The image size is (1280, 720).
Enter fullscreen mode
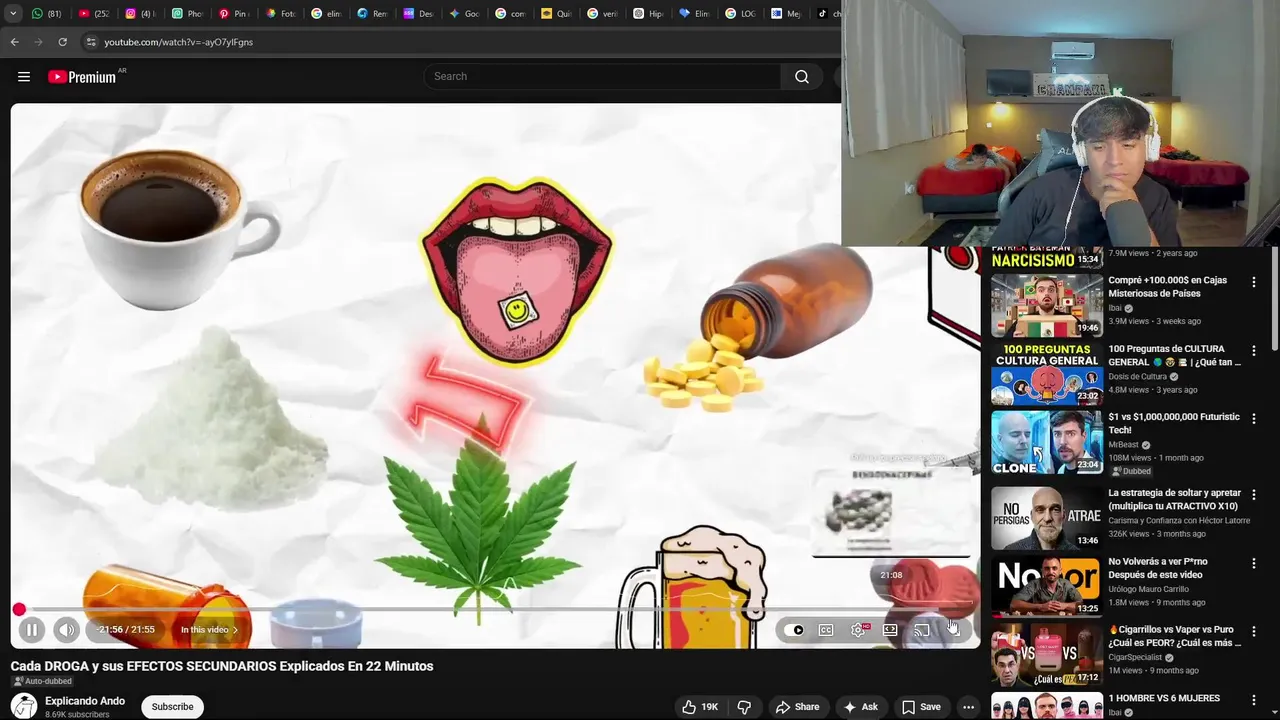pyautogui.click(x=954, y=630)
